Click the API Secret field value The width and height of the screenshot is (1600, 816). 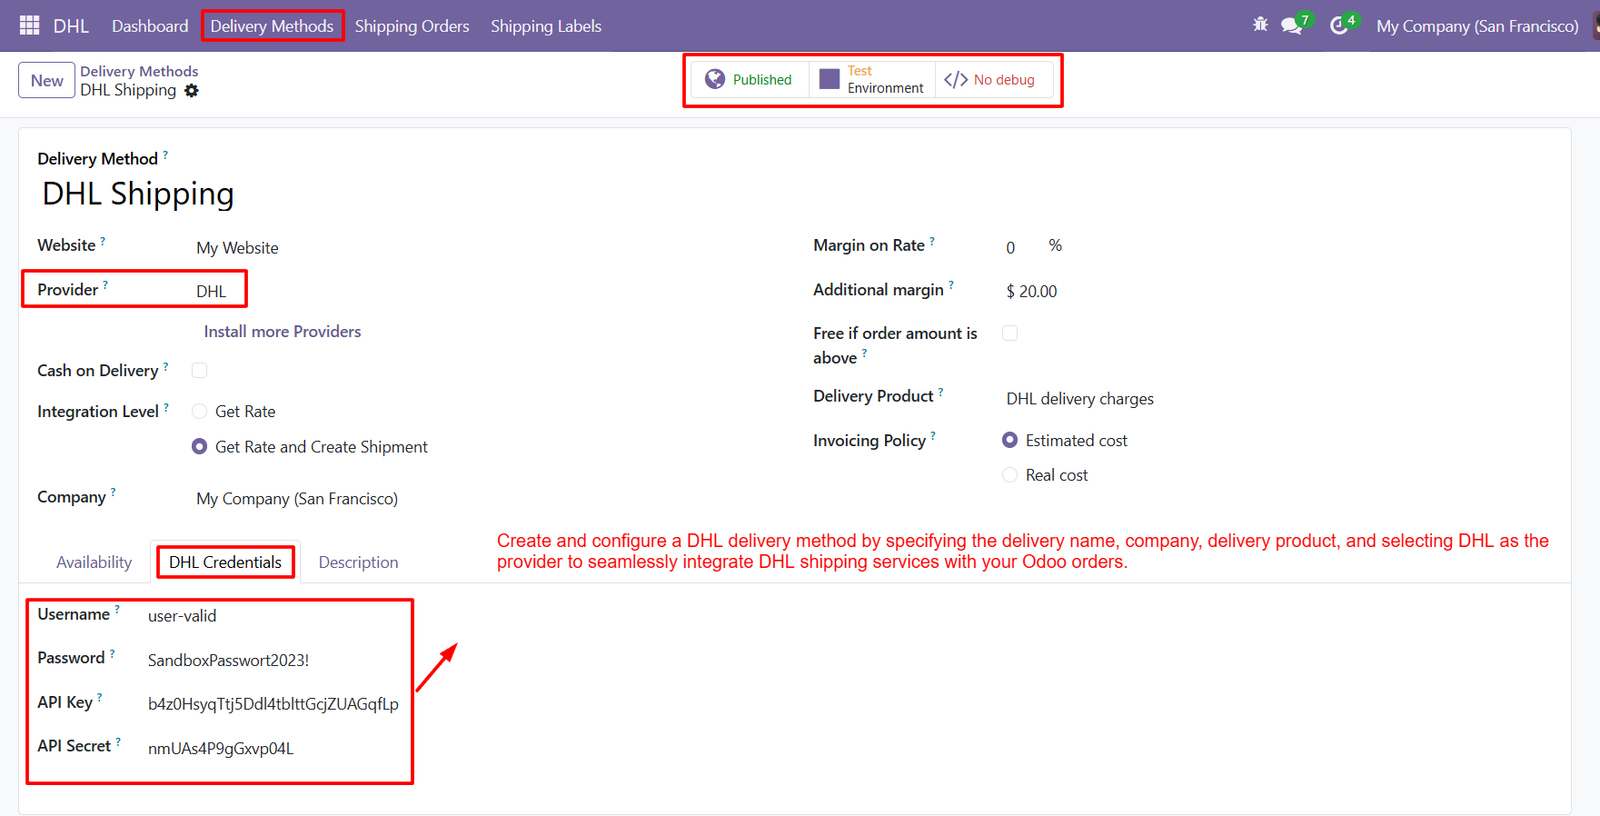221,748
